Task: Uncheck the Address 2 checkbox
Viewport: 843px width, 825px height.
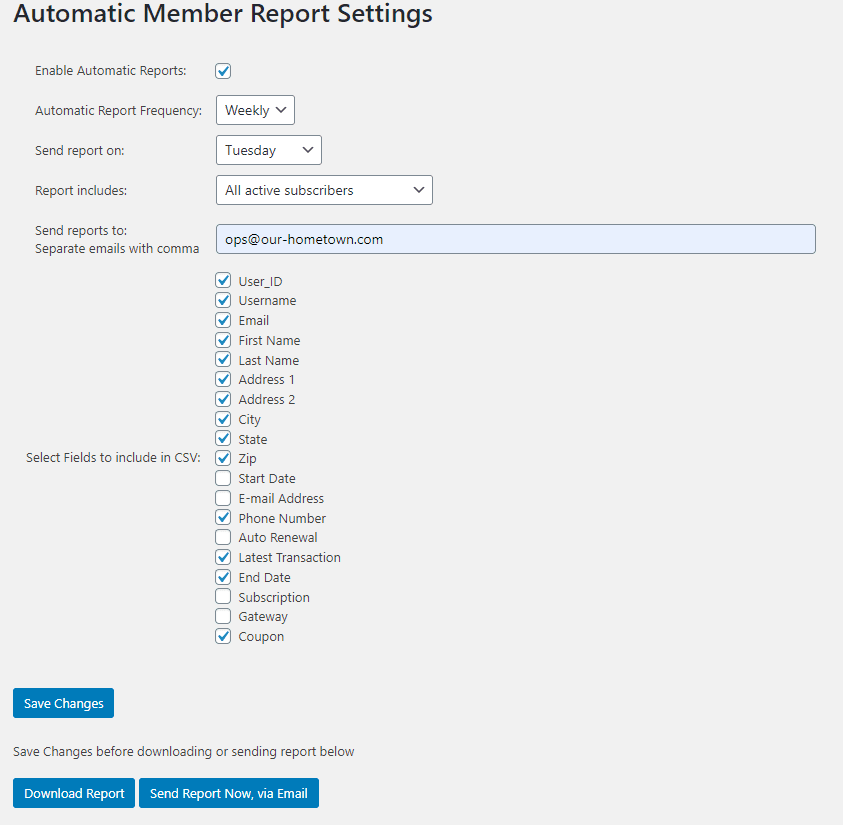Action: point(223,399)
